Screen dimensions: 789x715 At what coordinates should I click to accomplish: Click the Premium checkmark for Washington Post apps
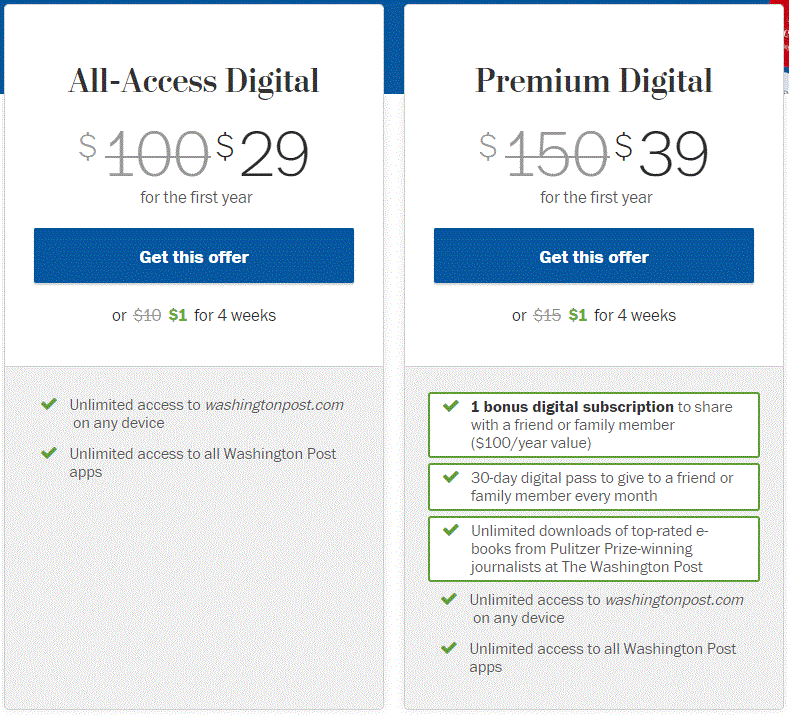click(x=449, y=648)
